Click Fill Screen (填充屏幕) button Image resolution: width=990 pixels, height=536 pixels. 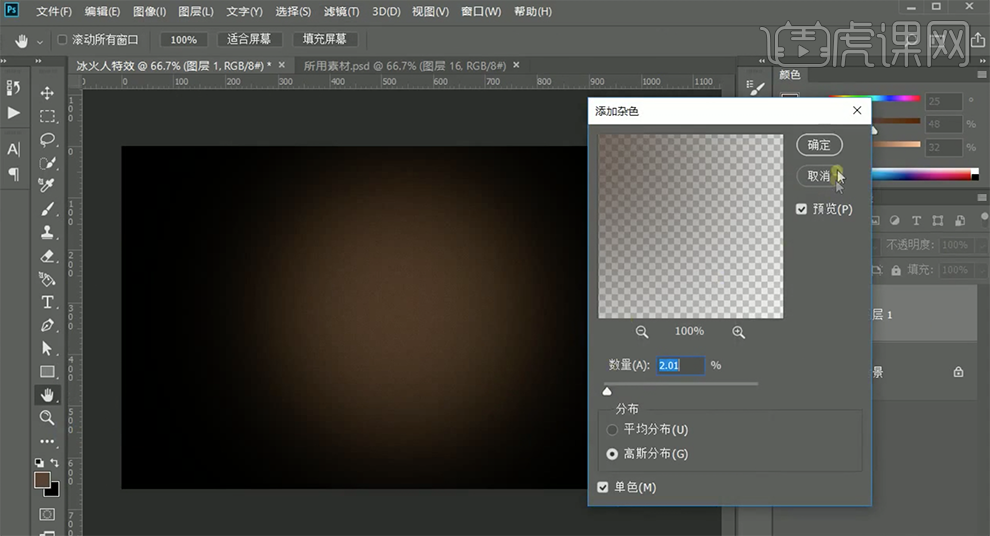pos(325,39)
